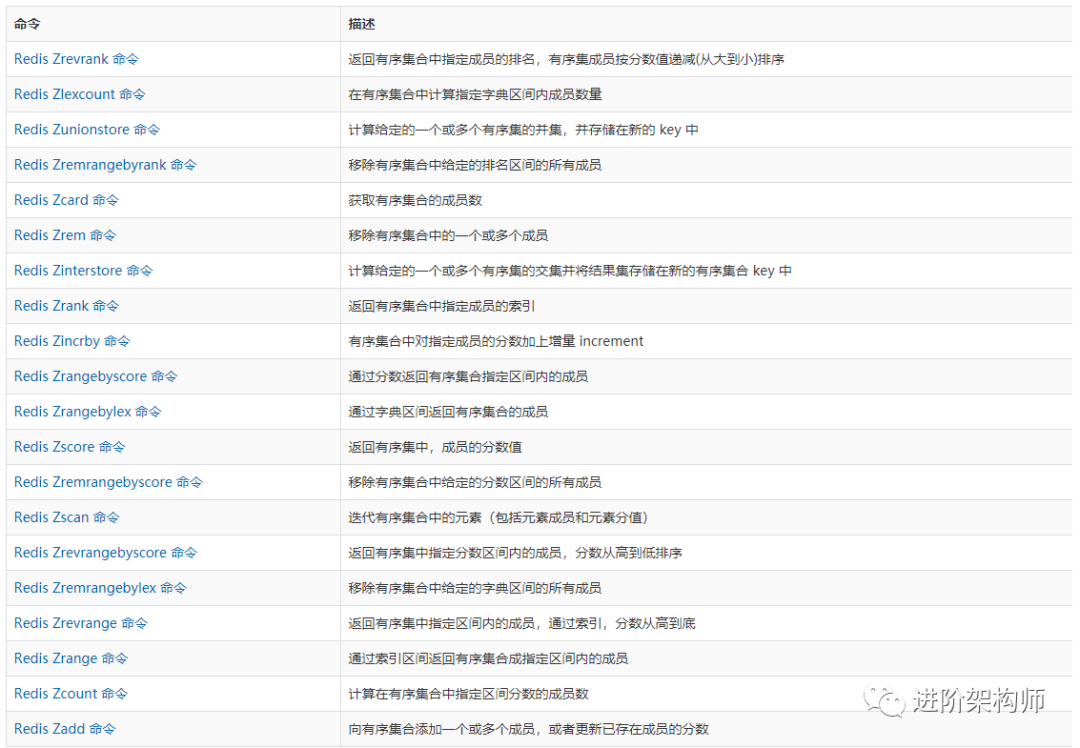The width and height of the screenshot is (1080, 748).
Task: Select the 交集 description text
Action: pos(570,271)
